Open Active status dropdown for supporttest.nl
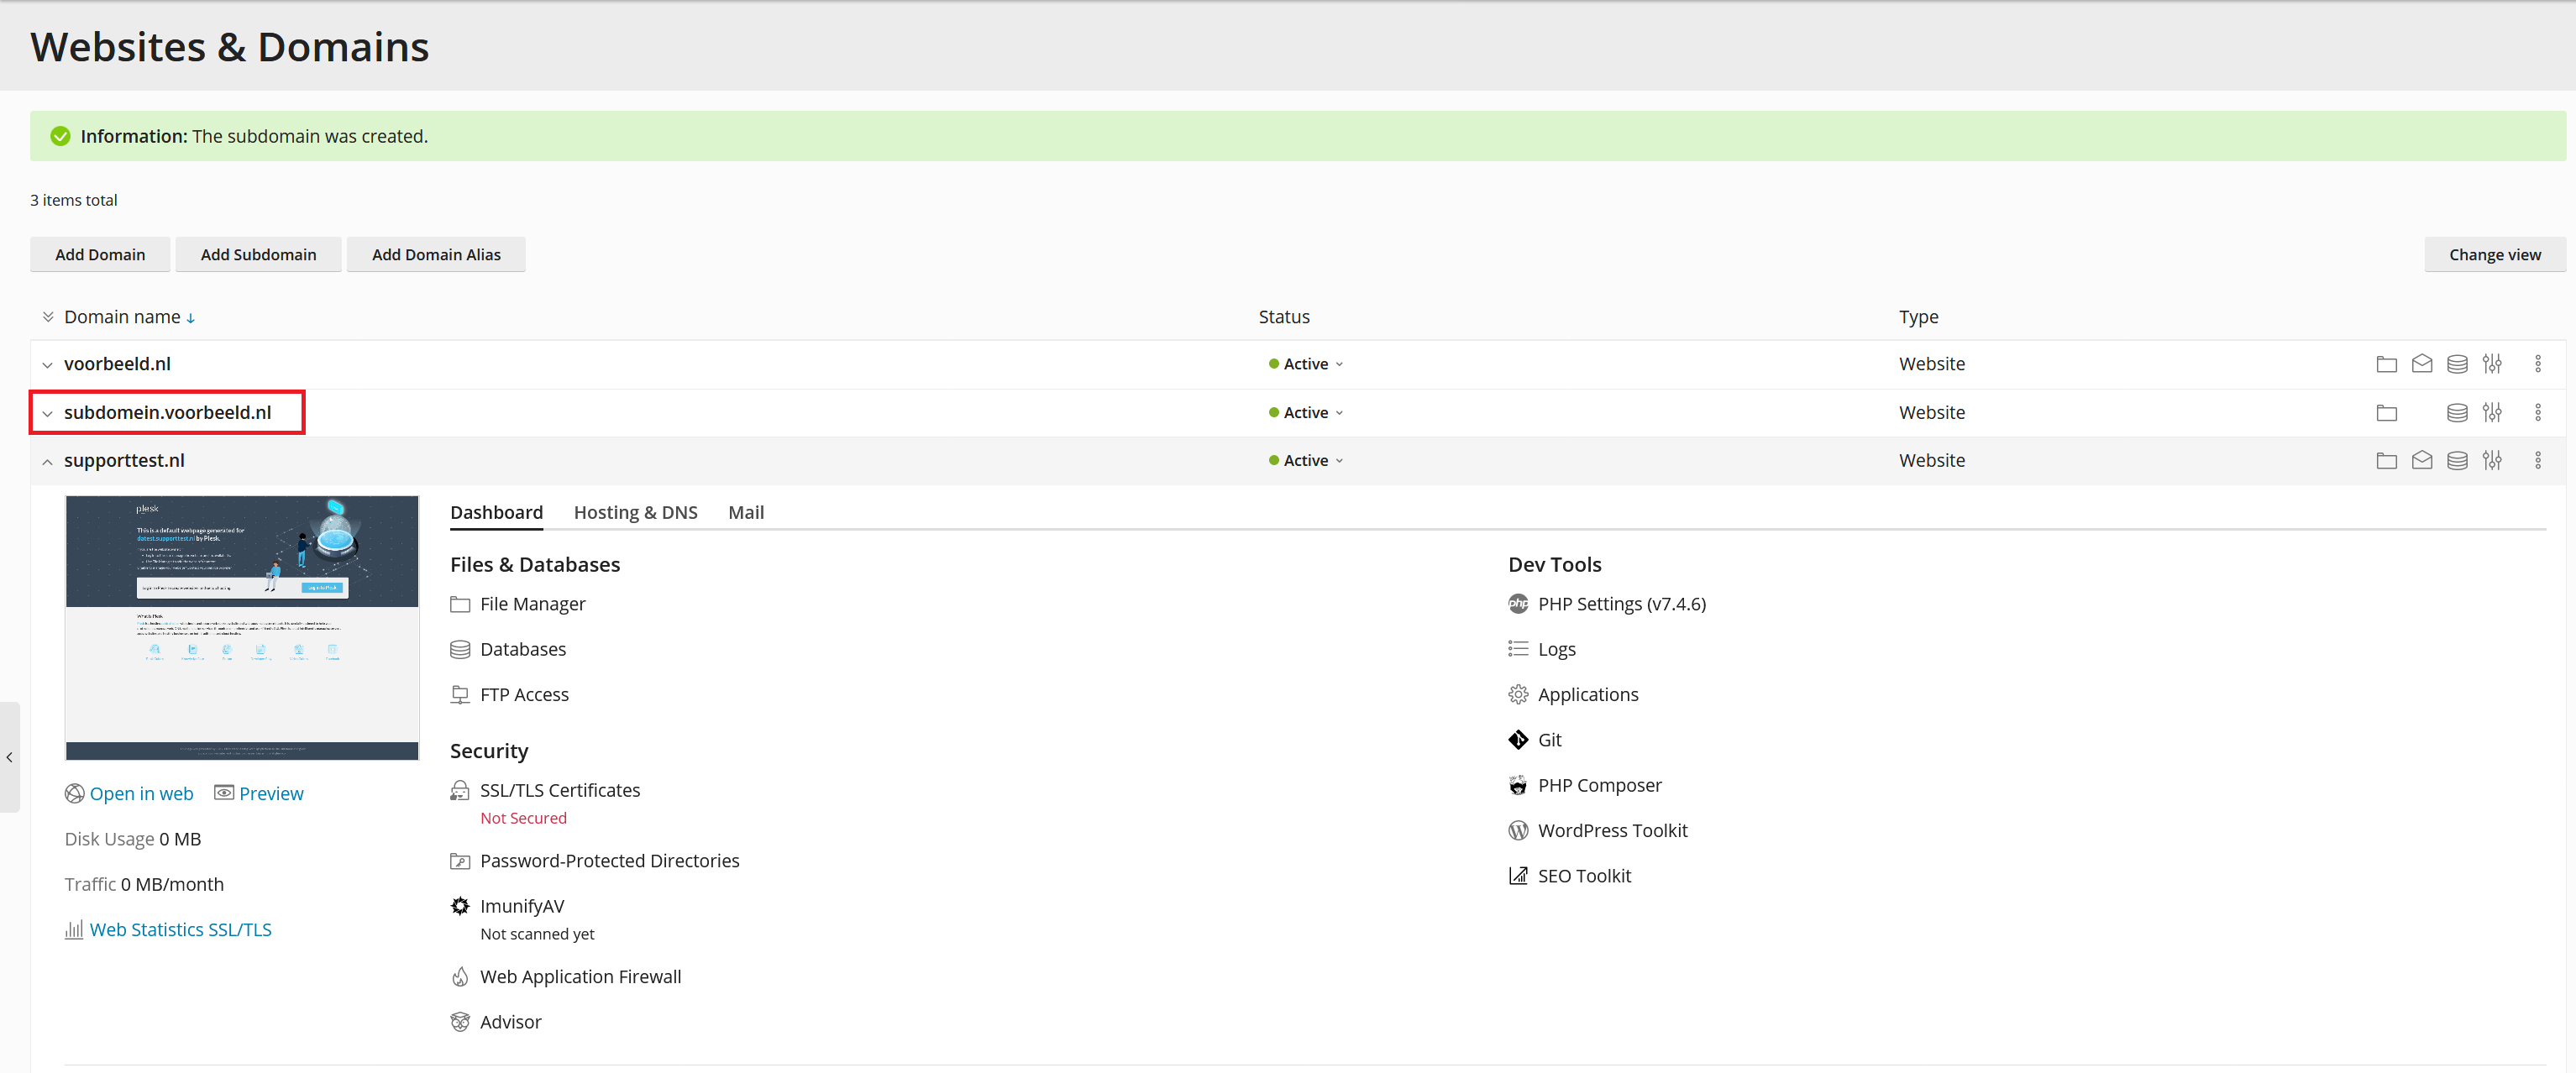 click(1305, 460)
